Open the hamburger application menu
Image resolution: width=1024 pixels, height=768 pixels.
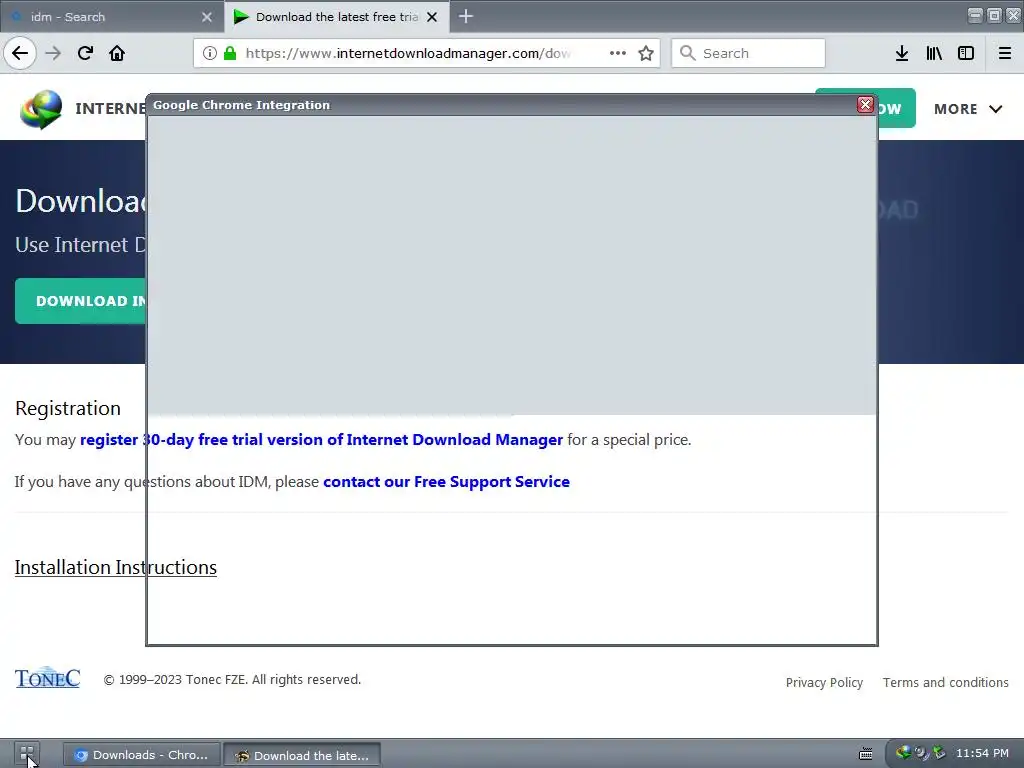click(1005, 53)
